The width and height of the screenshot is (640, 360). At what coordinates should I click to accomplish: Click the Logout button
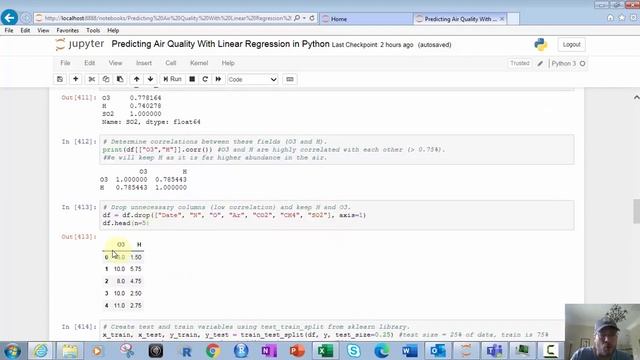click(x=571, y=44)
